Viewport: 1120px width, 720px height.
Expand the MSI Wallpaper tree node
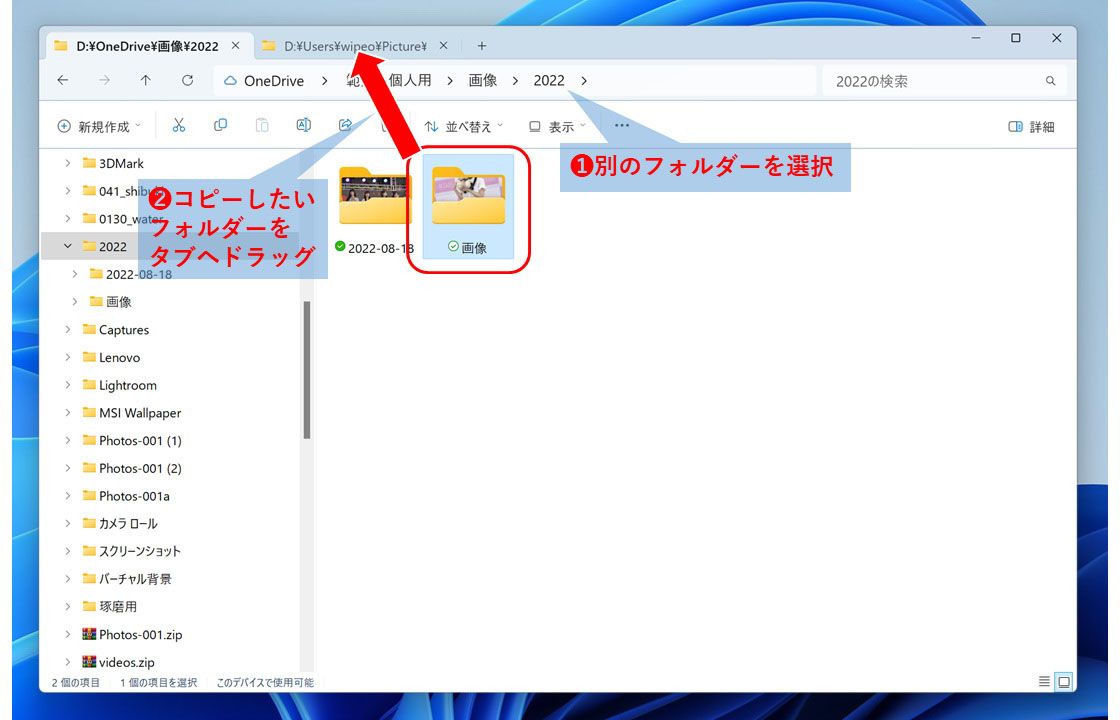click(68, 412)
